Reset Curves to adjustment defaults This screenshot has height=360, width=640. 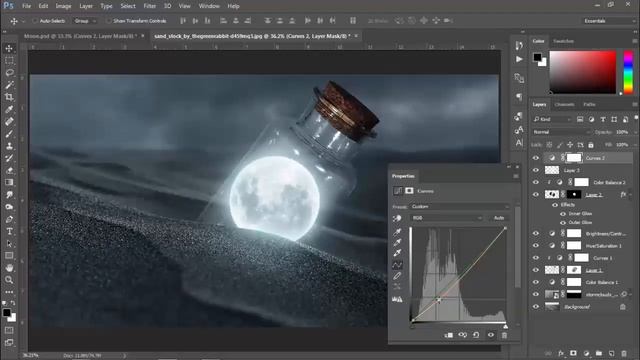point(476,335)
